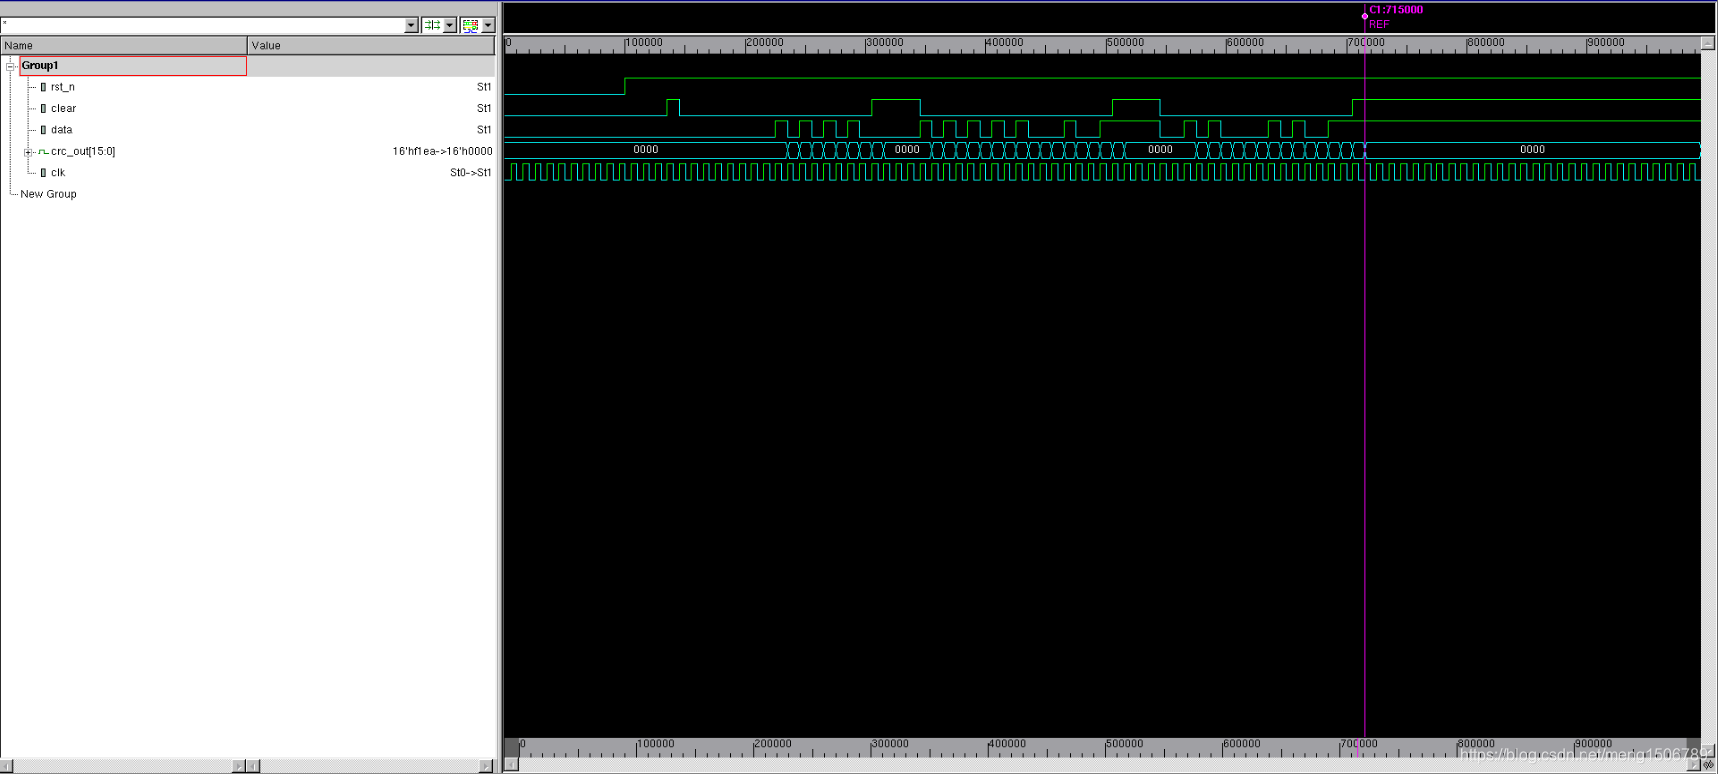Screen dimensions: 1718x774
Task: Open the signal filter dropdown arrow
Action: pyautogui.click(x=411, y=25)
